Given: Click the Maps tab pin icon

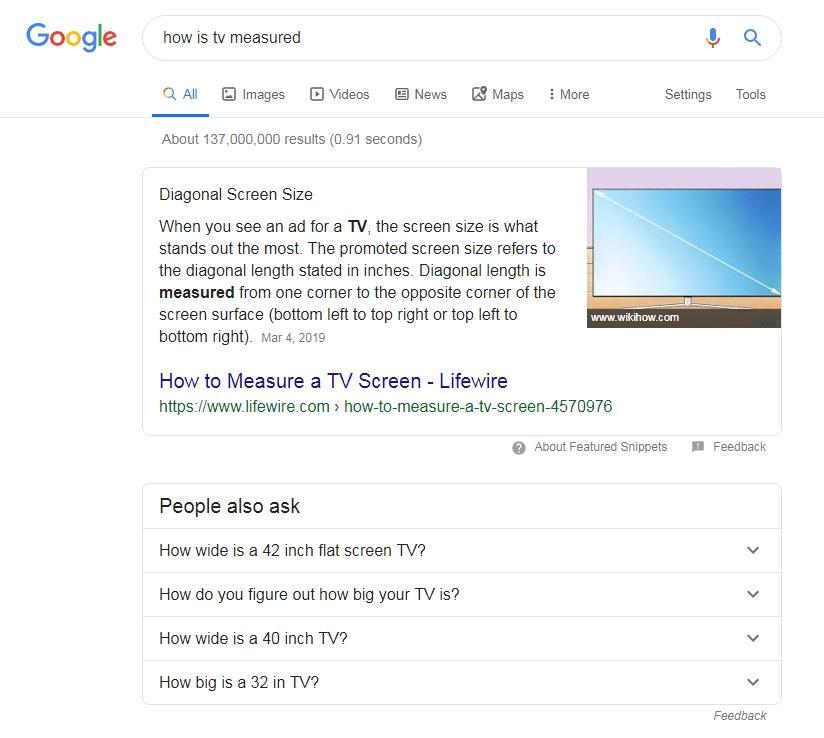Looking at the screenshot, I should click(479, 94).
